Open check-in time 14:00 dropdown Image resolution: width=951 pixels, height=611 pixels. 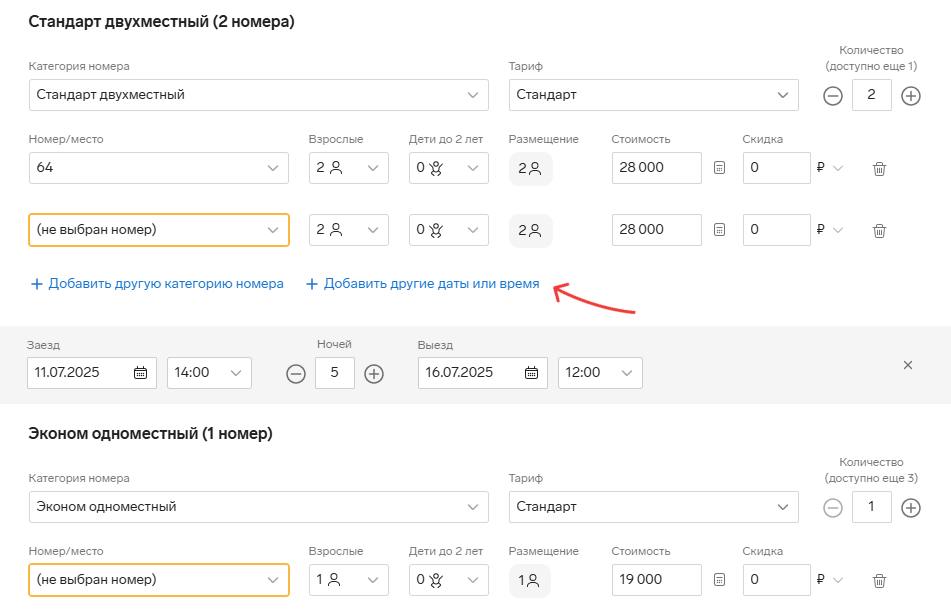coord(209,373)
